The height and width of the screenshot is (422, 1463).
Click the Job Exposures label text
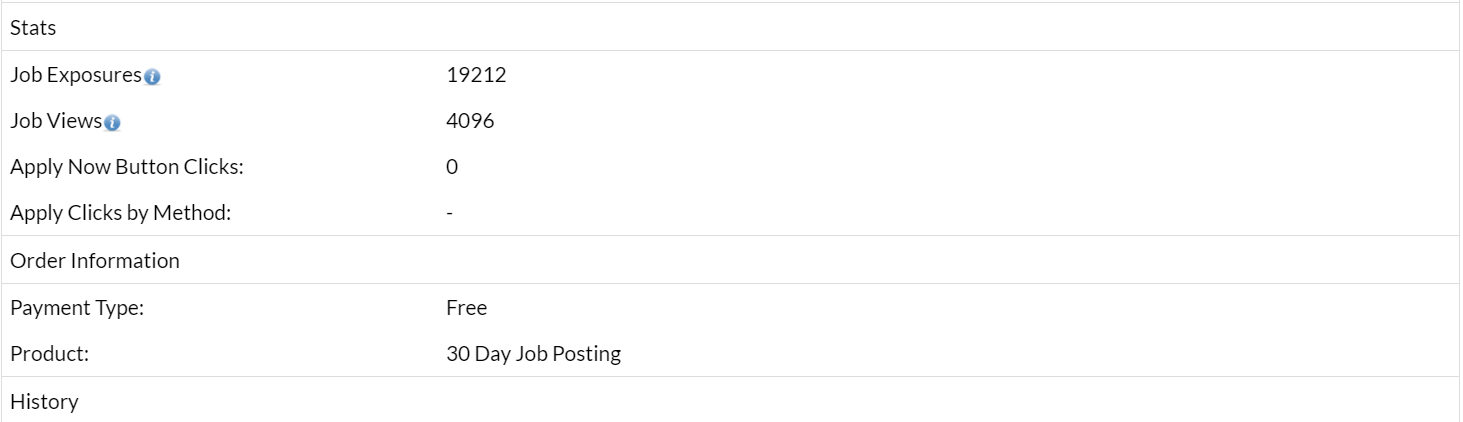pyautogui.click(x=76, y=75)
